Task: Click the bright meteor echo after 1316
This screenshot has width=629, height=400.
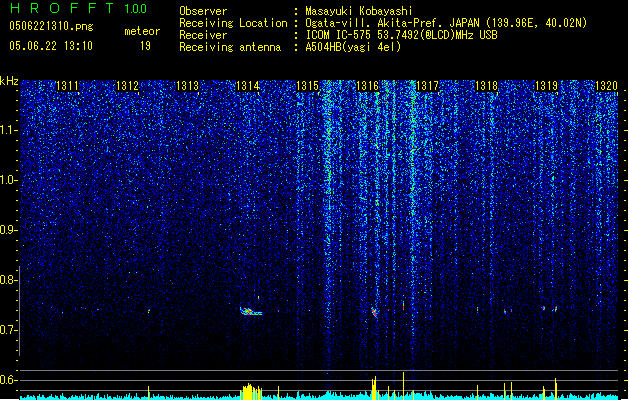Action: click(x=374, y=312)
